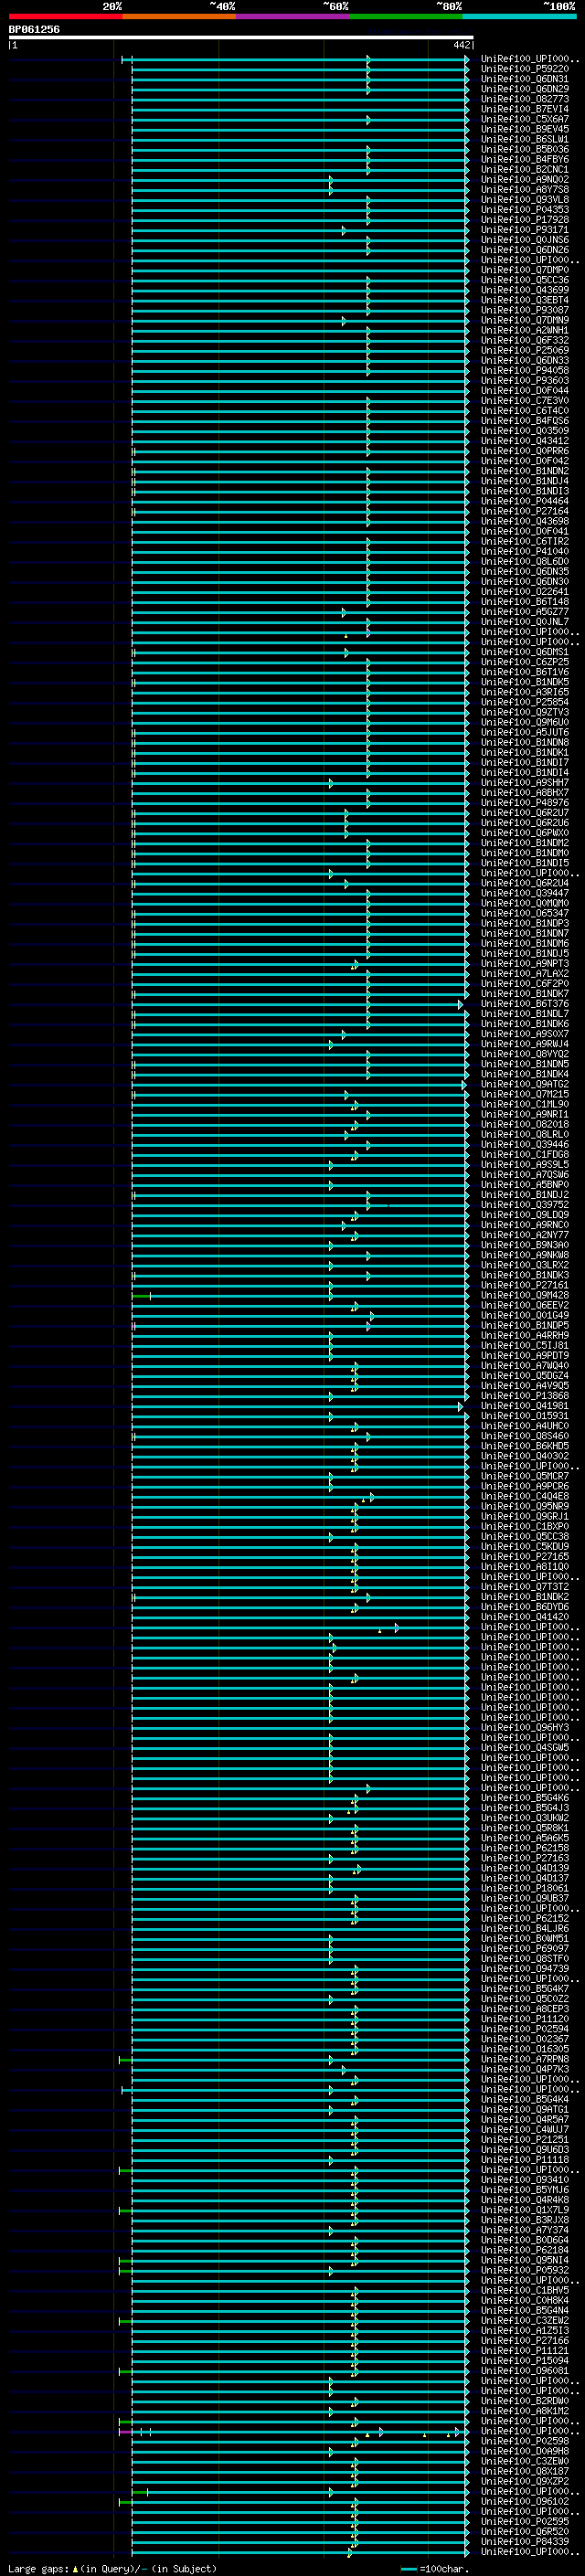Select the UniRef100_C1FDG8 label
Image resolution: width=585 pixels, height=2576 pixels.
coord(525,1154)
